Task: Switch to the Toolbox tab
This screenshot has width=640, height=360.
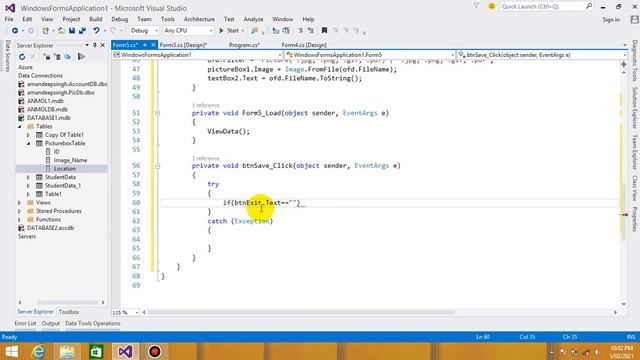Action: tap(69, 312)
